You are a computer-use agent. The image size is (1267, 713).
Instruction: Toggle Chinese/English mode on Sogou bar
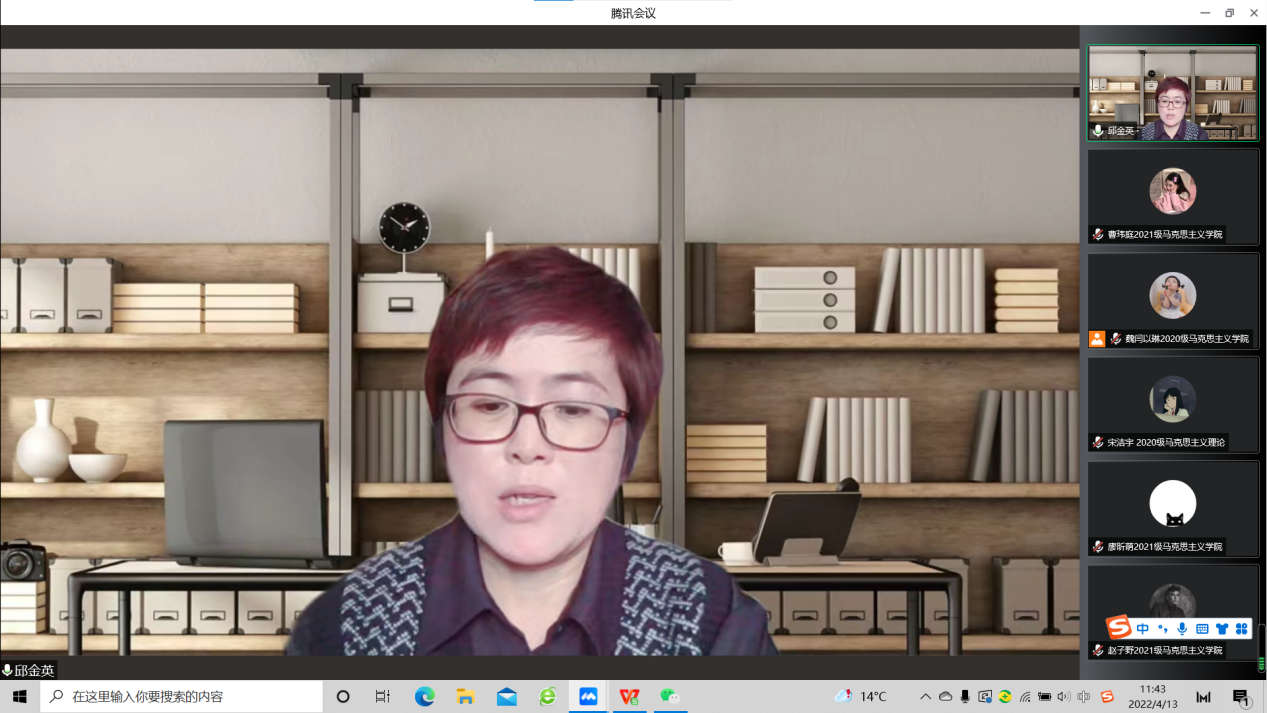coord(1143,629)
